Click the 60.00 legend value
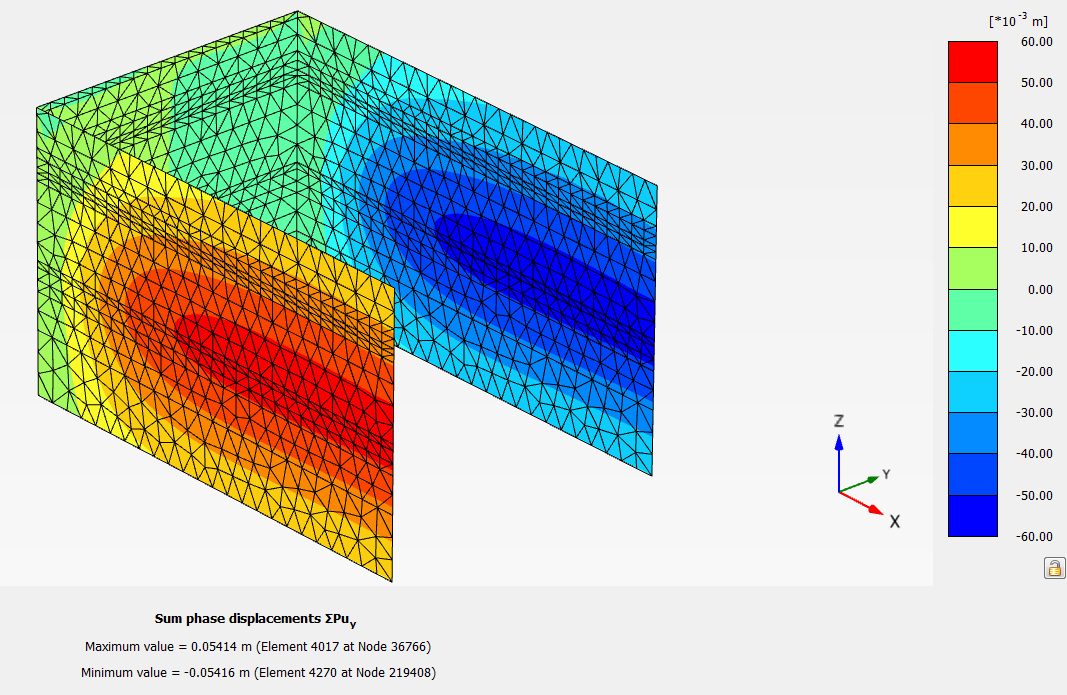 [x=1036, y=42]
